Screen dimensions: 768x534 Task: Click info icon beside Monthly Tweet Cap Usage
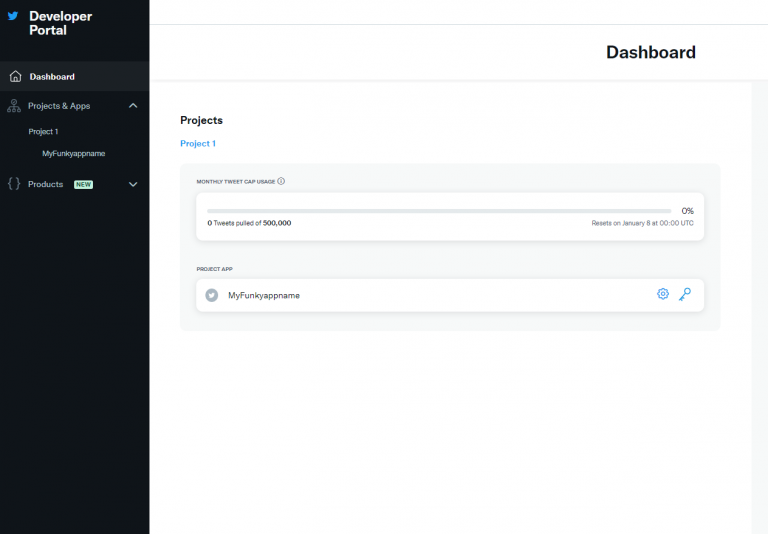281,181
